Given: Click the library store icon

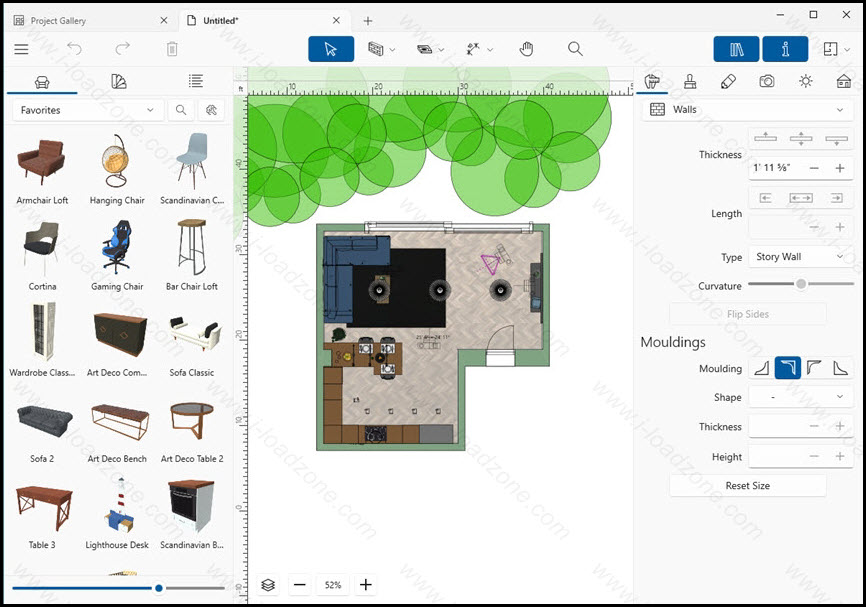Looking at the screenshot, I should click(212, 110).
